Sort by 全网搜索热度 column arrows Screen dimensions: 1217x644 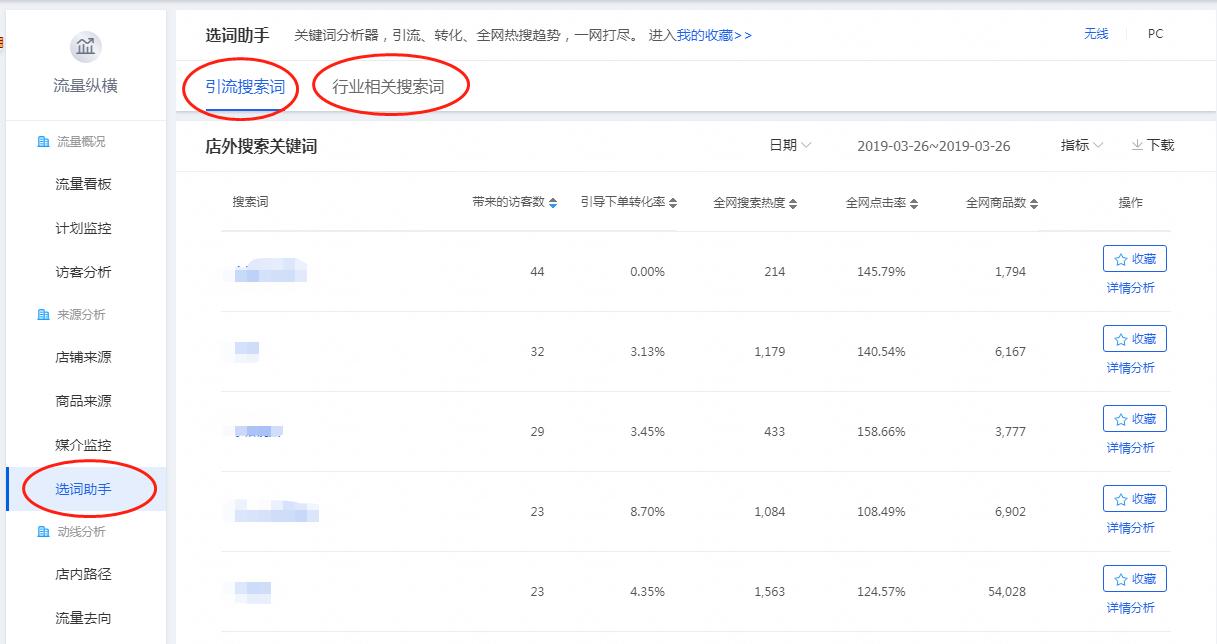tap(793, 203)
